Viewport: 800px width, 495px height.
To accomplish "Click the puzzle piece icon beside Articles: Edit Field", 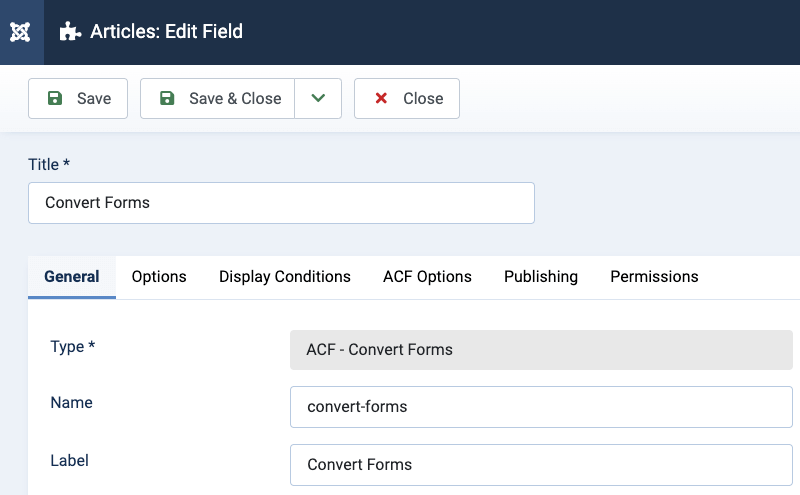I will tap(70, 32).
